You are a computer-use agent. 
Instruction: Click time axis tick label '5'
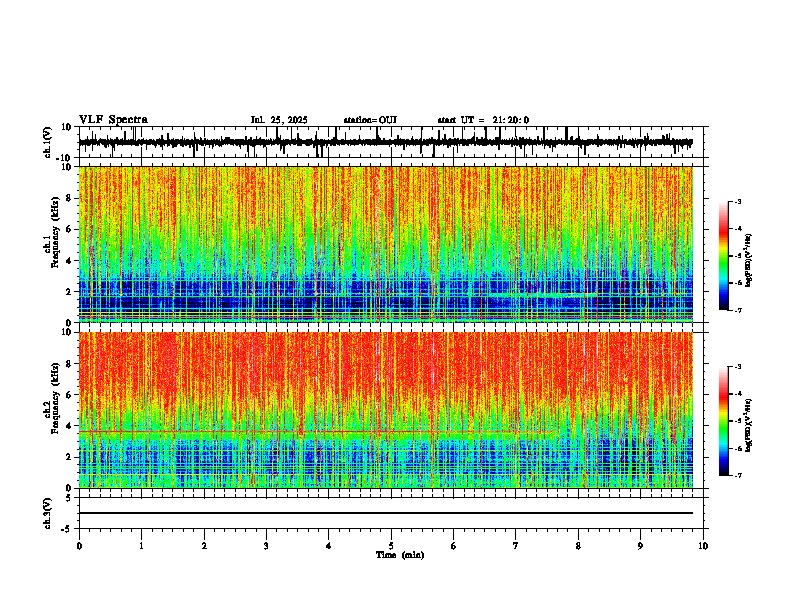(x=391, y=546)
